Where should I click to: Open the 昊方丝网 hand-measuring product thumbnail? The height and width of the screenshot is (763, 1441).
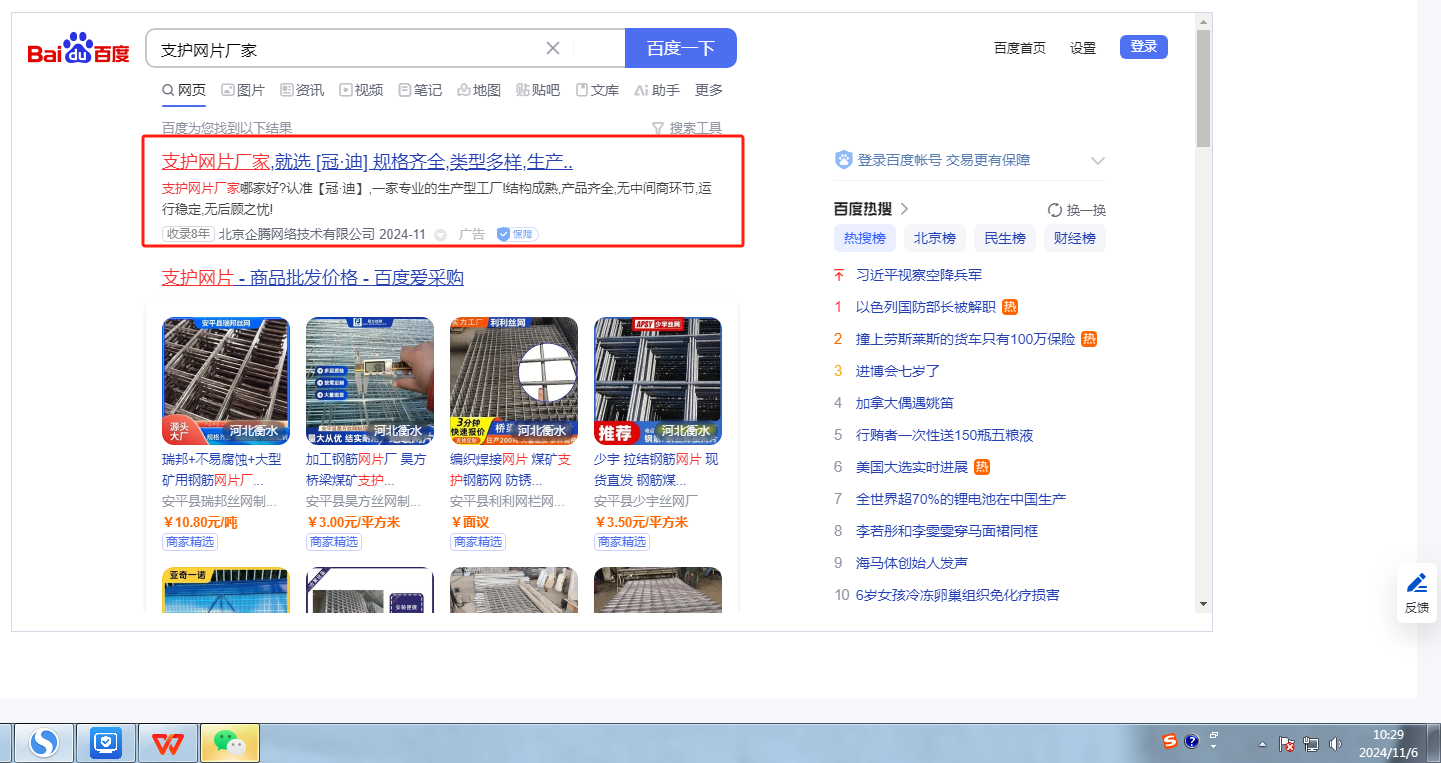(x=370, y=381)
